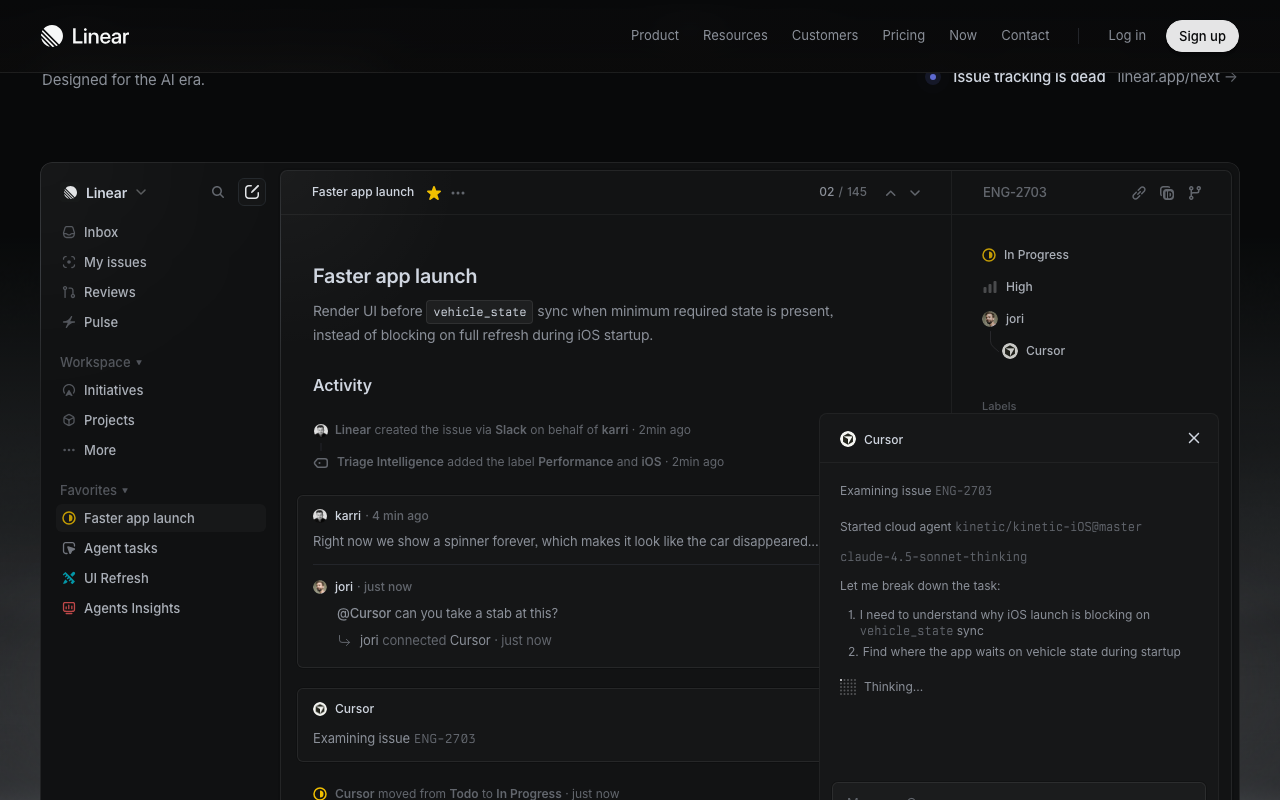Click the Cursor icon in the activity card
1280x800 pixels.
(320, 709)
